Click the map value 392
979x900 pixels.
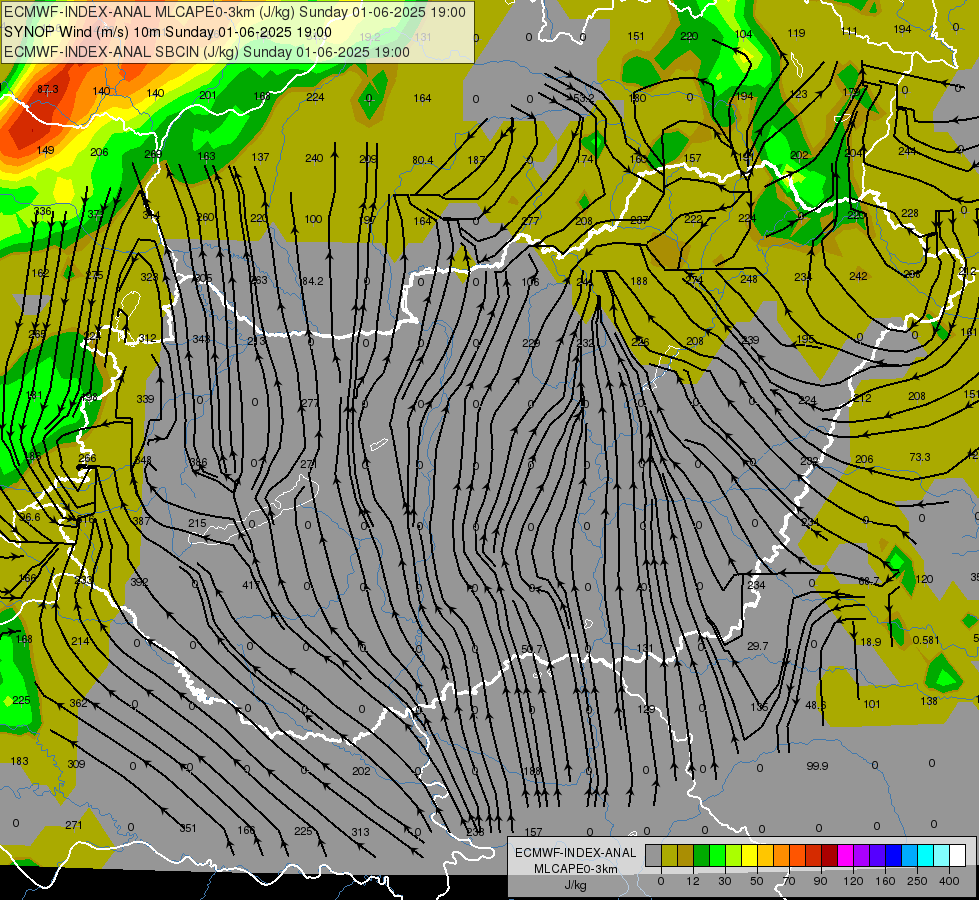click(x=139, y=582)
